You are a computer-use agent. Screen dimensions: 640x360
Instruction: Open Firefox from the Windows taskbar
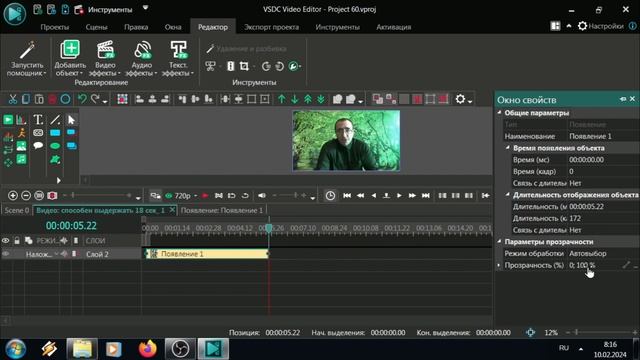point(147,349)
